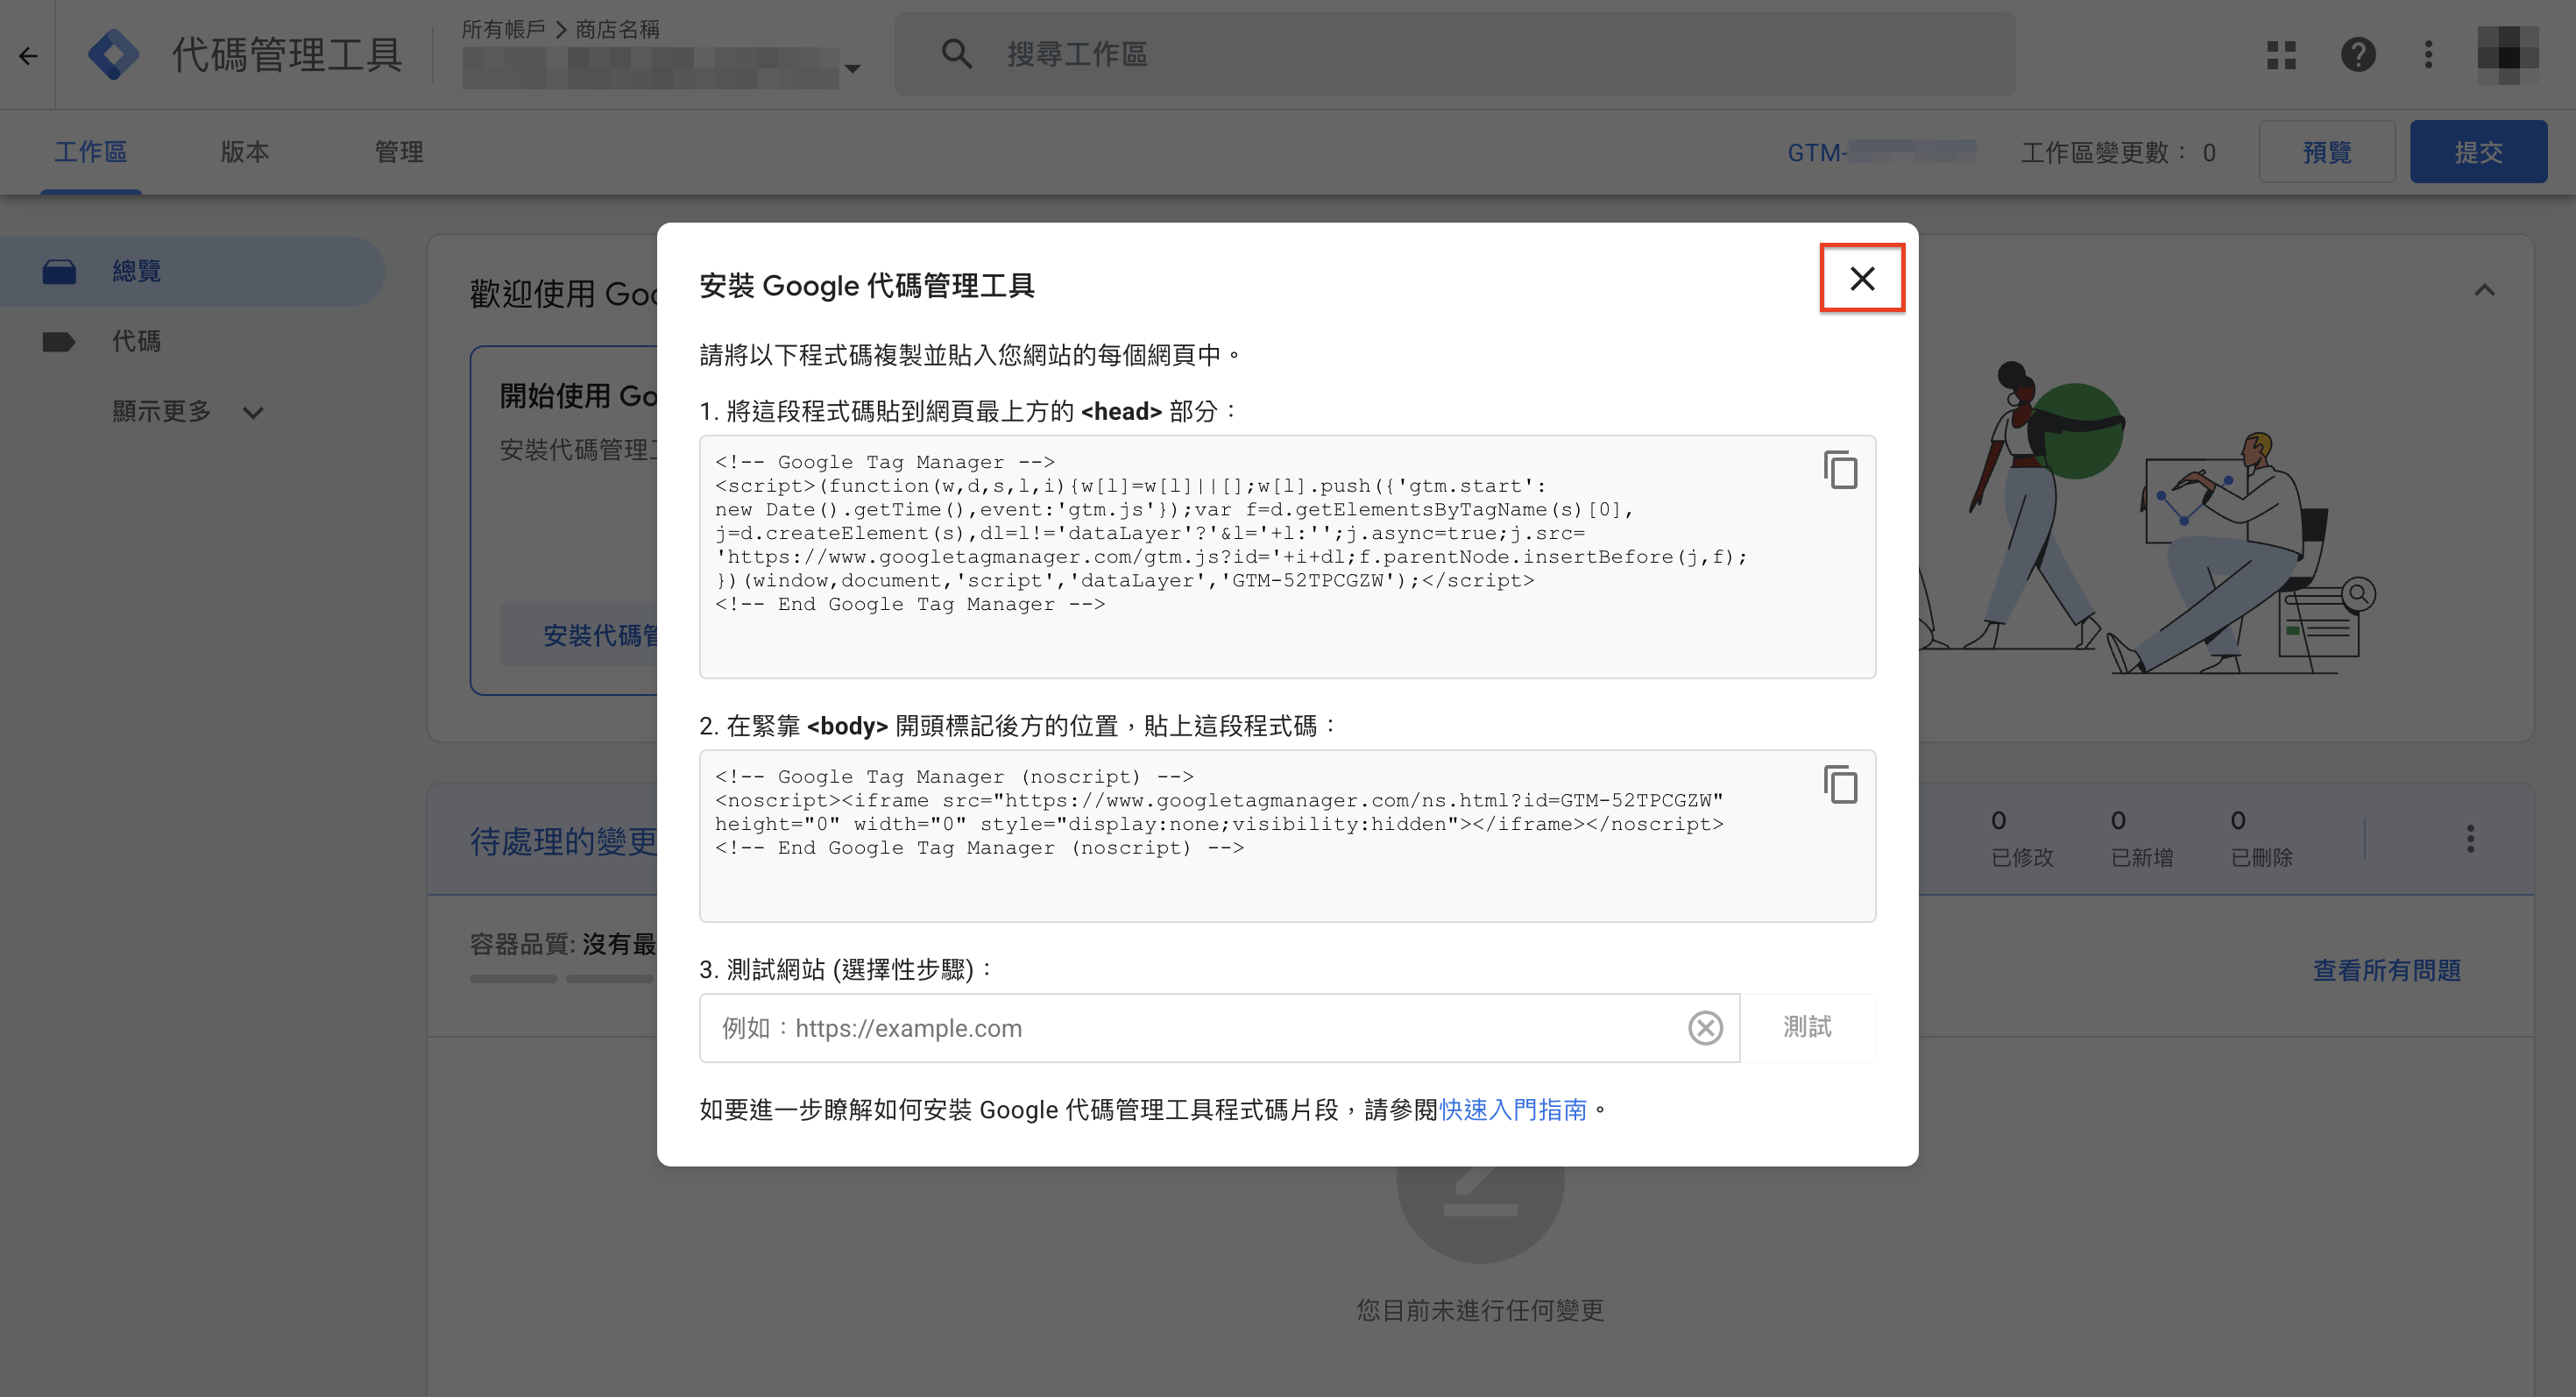Clear the test website URL field
This screenshot has height=1397, width=2576.
pos(1705,1028)
